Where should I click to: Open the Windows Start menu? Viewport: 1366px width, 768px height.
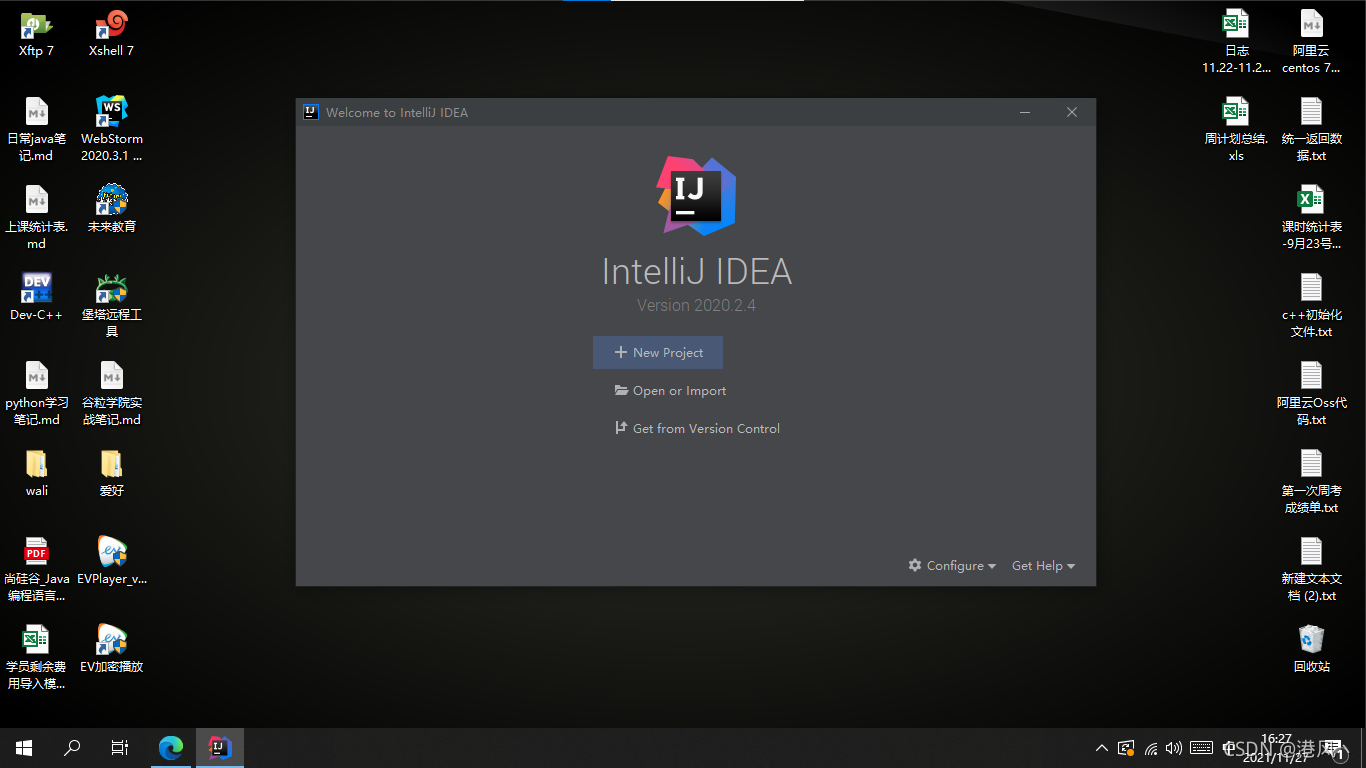tap(24, 748)
